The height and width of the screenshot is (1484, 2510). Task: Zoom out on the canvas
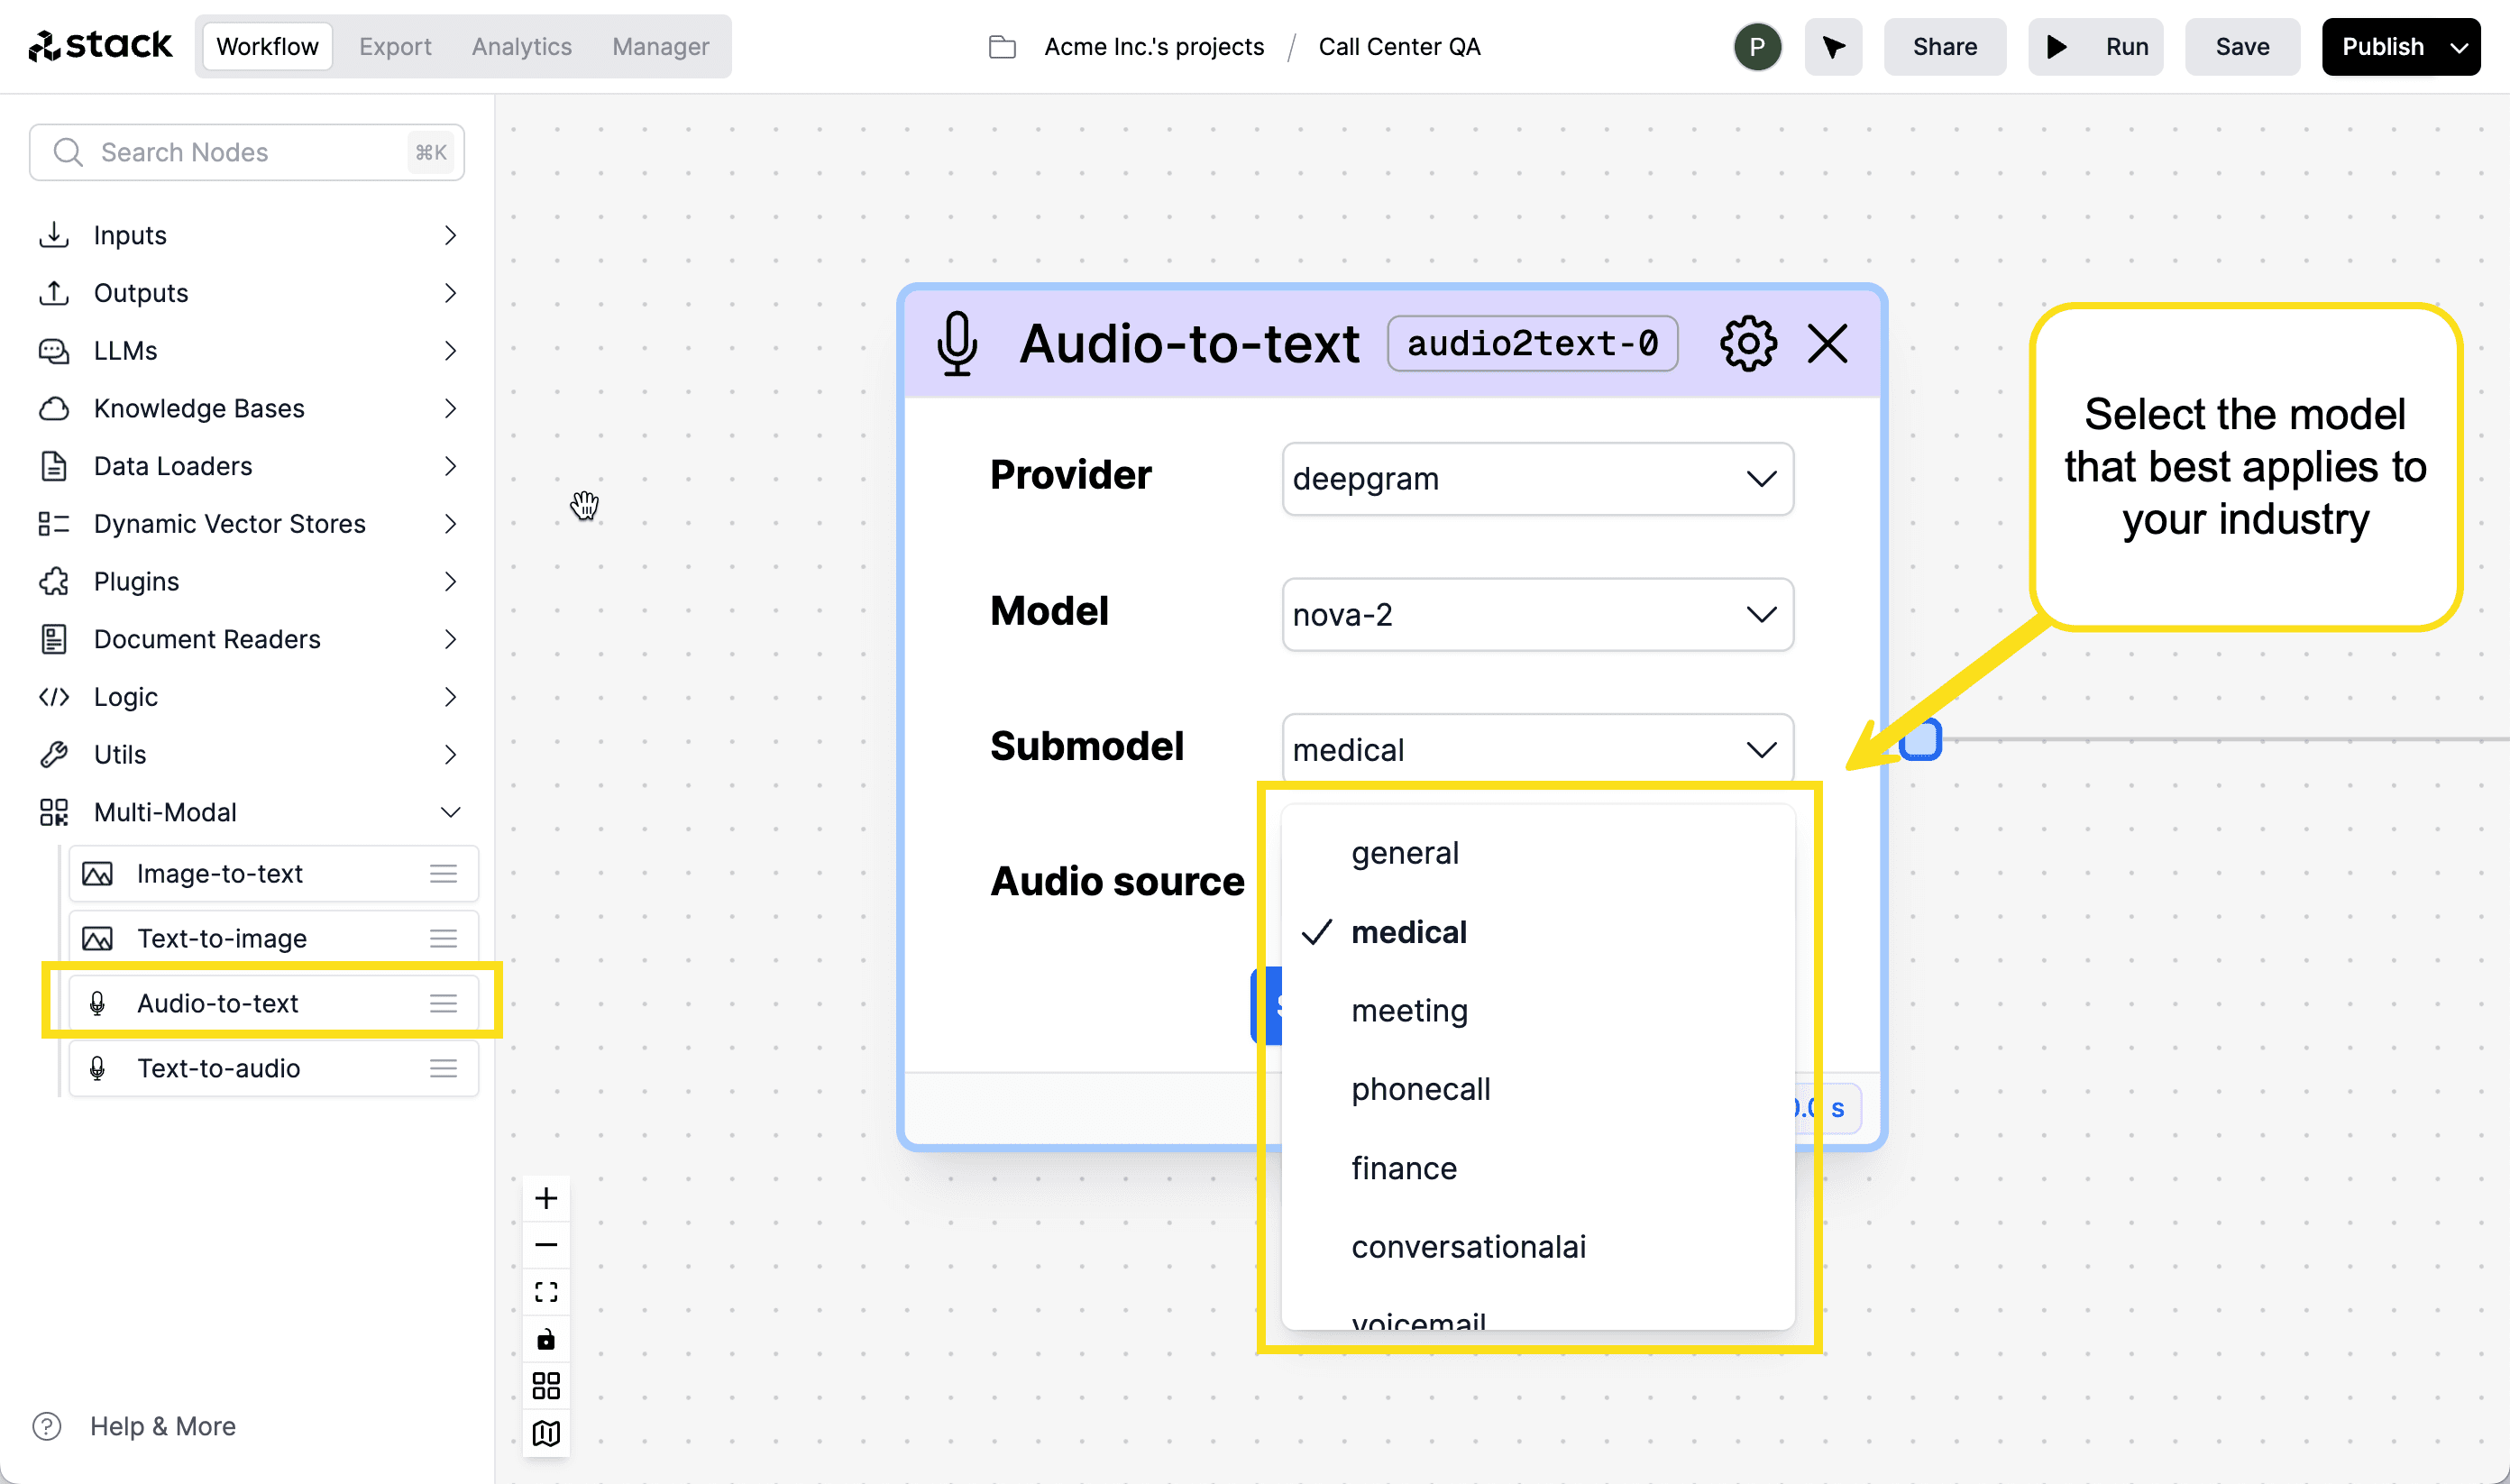click(x=546, y=1245)
